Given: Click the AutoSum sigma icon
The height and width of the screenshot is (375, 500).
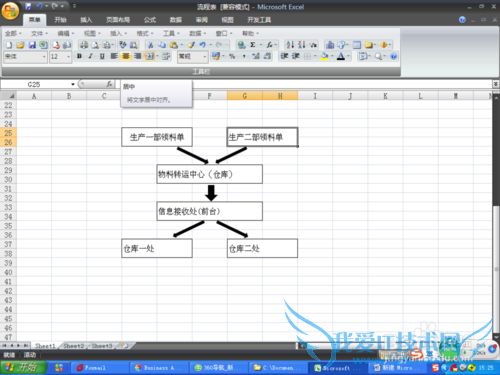Looking at the screenshot, I should (253, 45).
